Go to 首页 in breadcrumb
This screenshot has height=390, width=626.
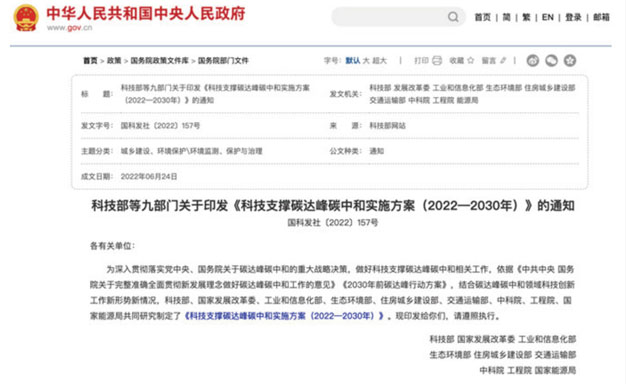point(90,61)
